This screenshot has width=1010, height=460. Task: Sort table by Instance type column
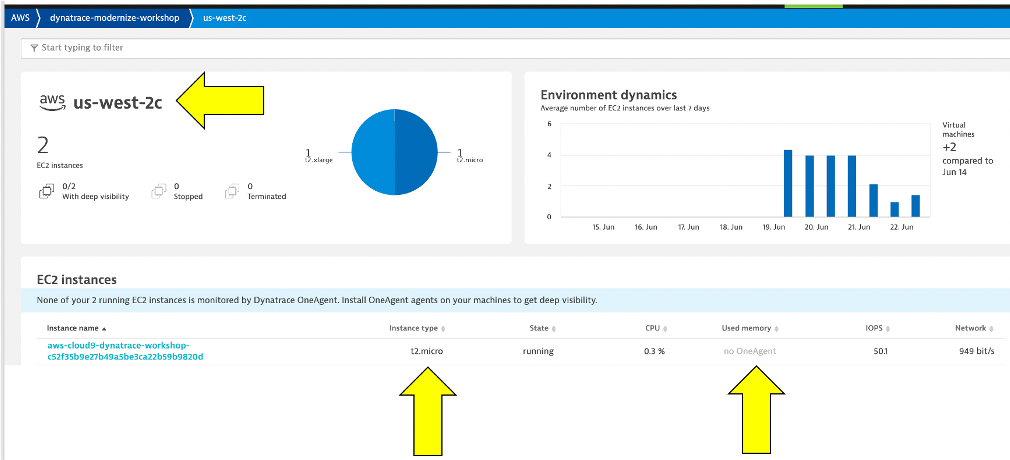(416, 328)
